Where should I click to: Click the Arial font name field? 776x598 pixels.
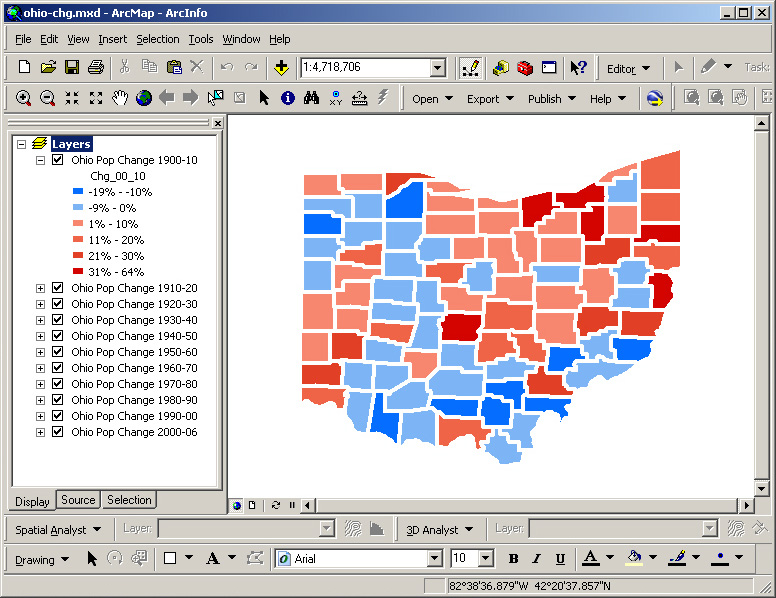click(358, 559)
